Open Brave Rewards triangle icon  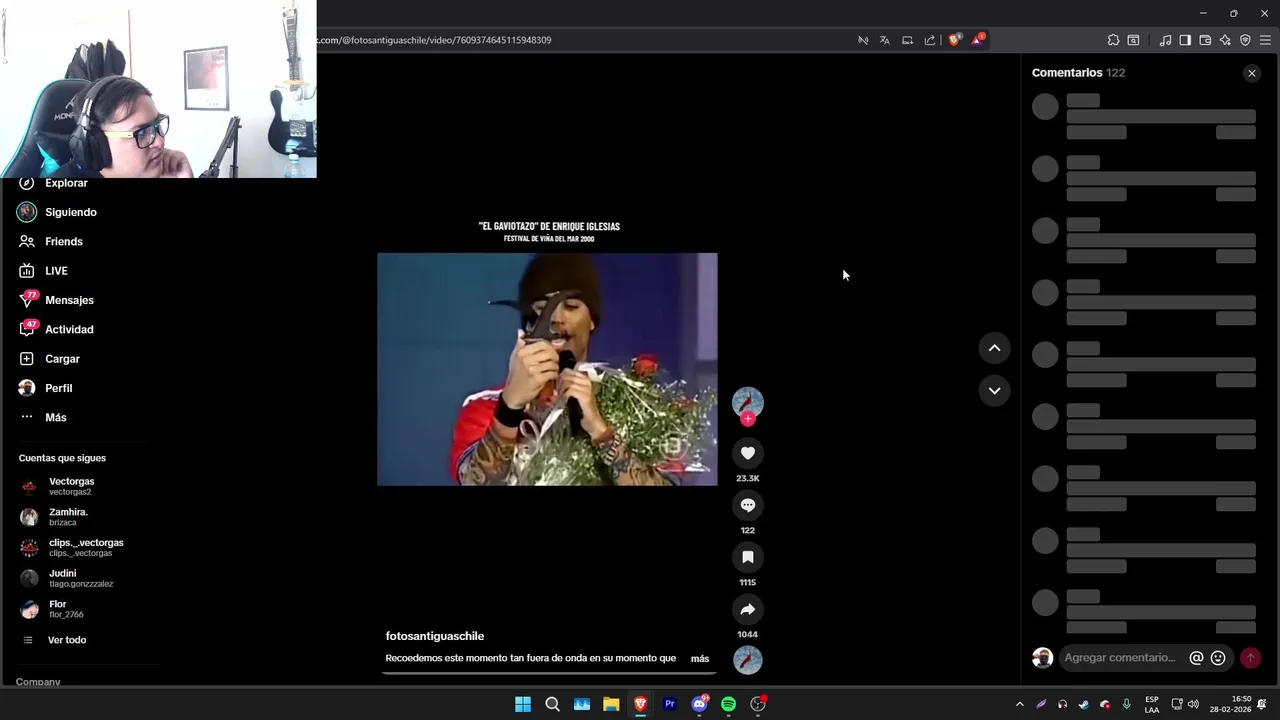coord(978,40)
